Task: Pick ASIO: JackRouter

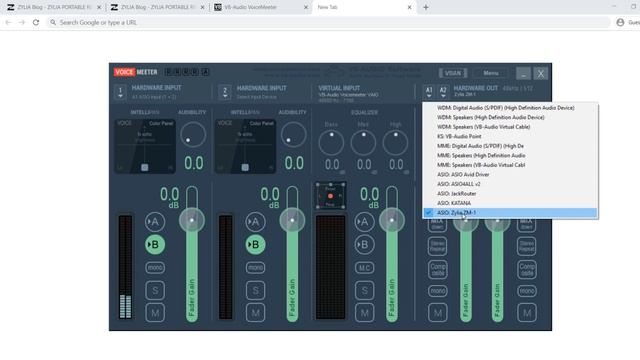Action: click(x=510, y=193)
